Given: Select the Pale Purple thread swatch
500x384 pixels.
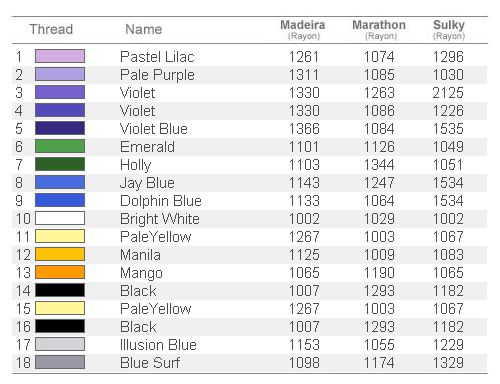Looking at the screenshot, I should point(60,74).
